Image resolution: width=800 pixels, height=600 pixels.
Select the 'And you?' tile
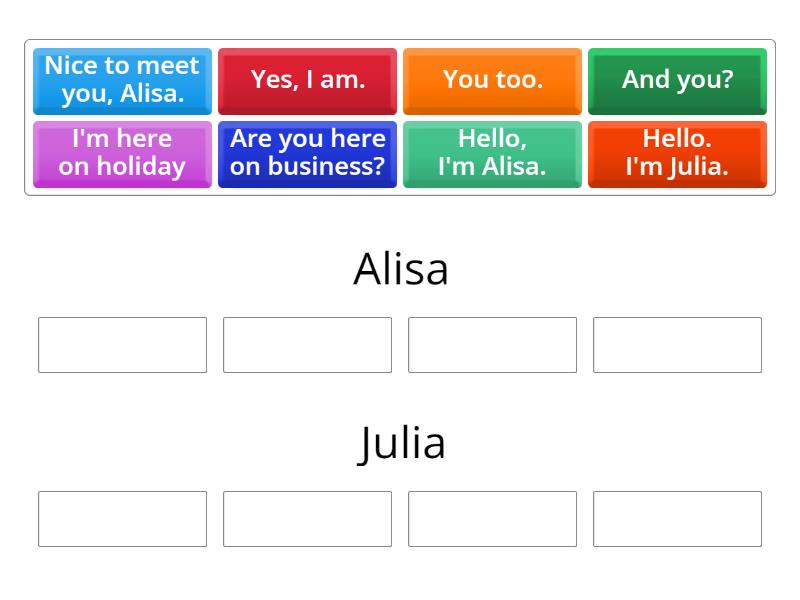pos(677,80)
